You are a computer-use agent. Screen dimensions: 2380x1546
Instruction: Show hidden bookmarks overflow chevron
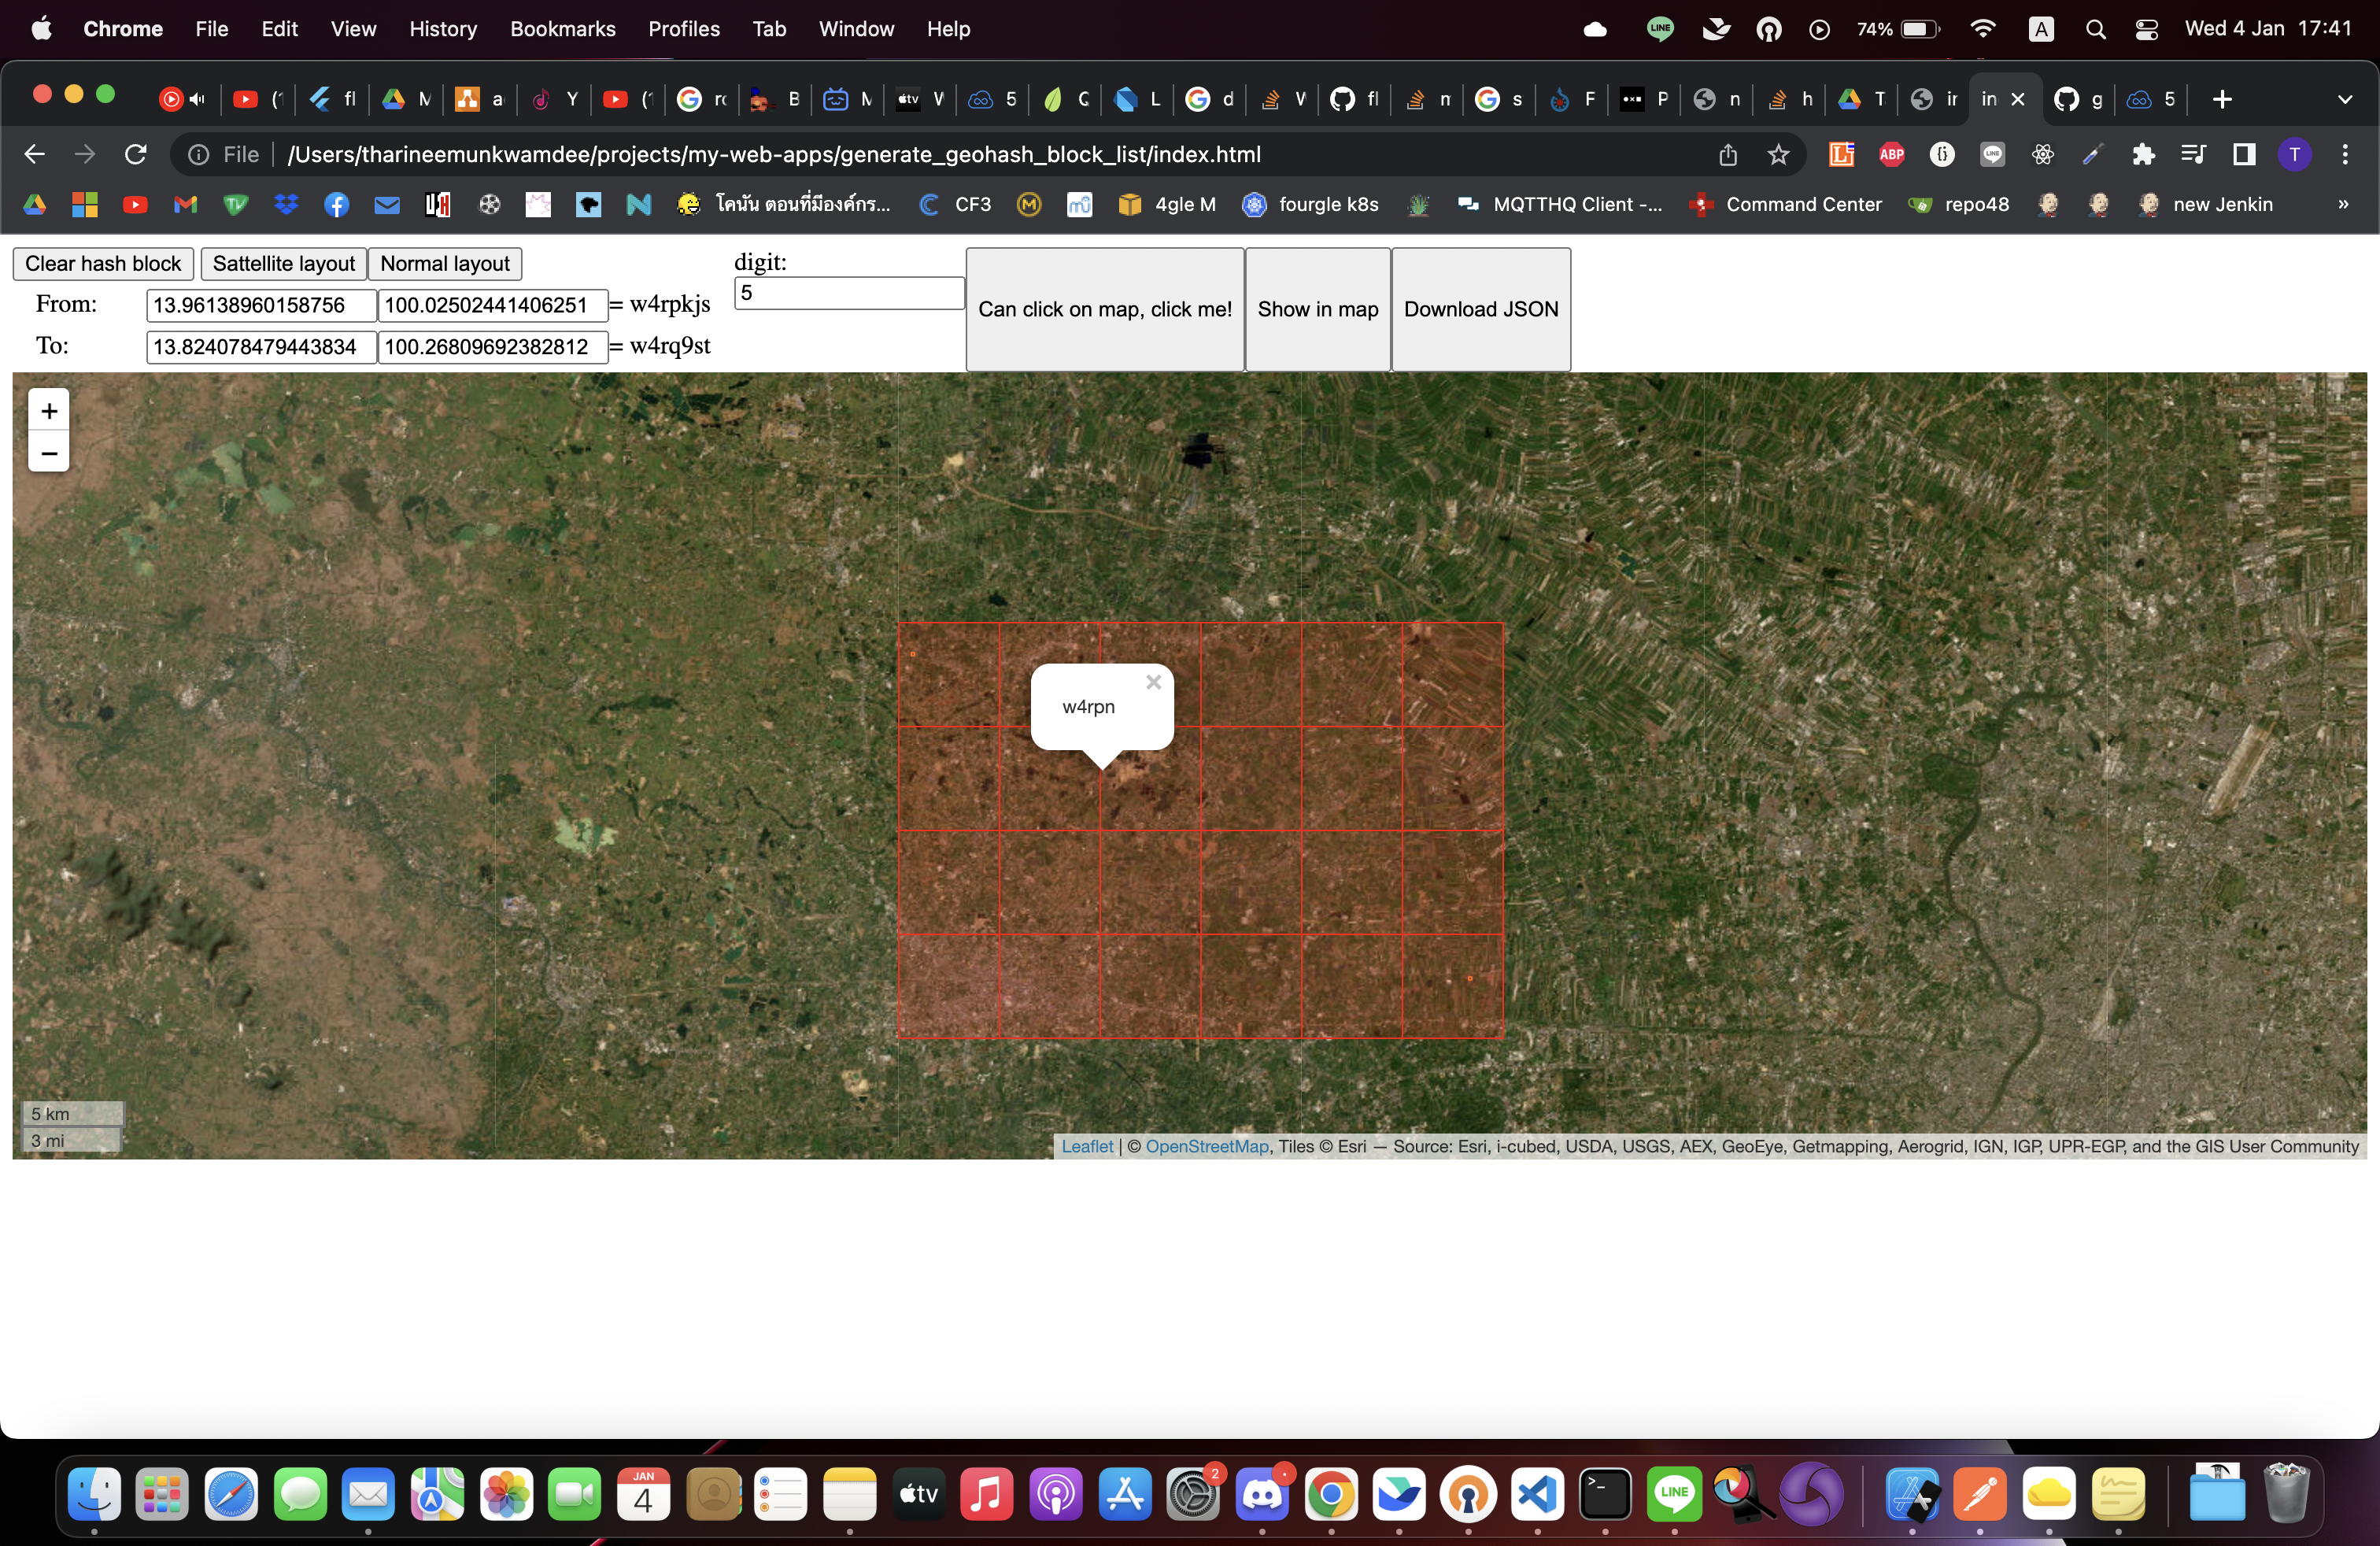pyautogui.click(x=2343, y=204)
